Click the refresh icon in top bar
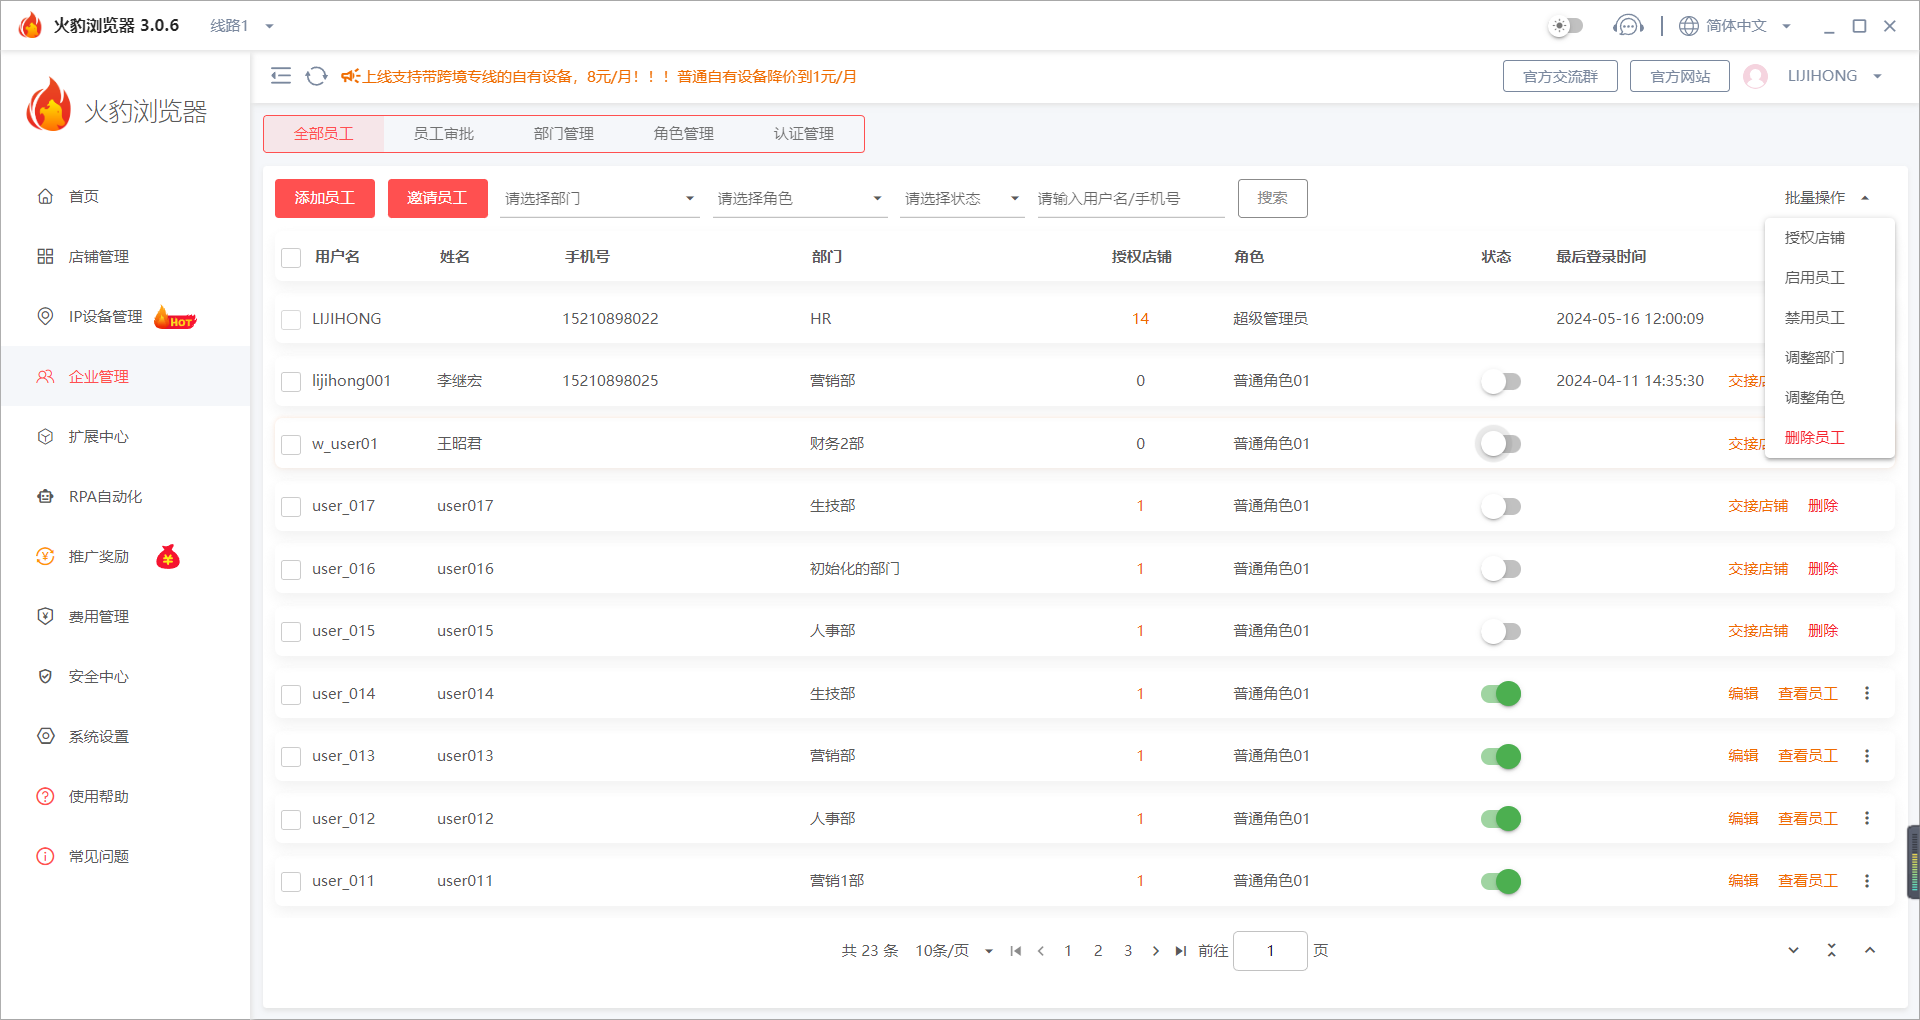This screenshot has height=1020, width=1920. point(316,76)
